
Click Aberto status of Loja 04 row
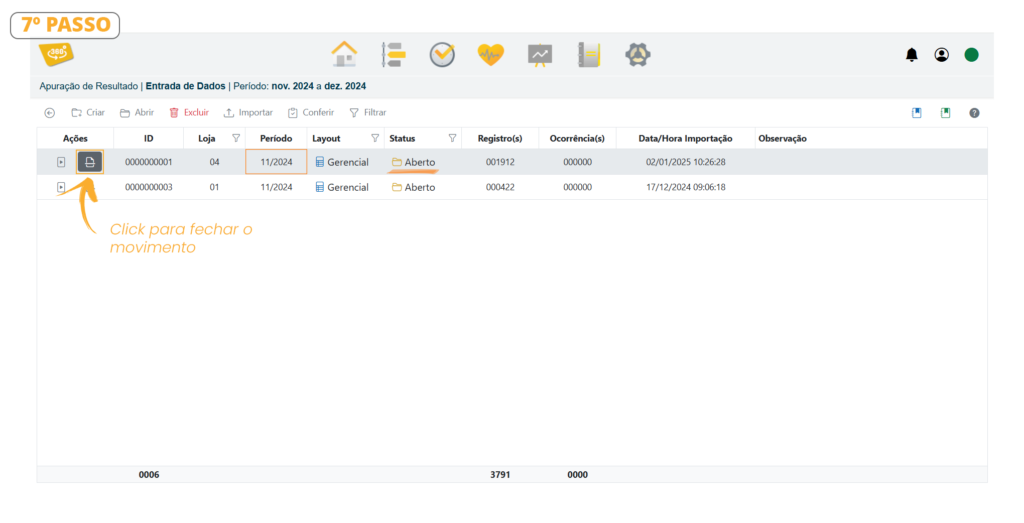[413, 162]
